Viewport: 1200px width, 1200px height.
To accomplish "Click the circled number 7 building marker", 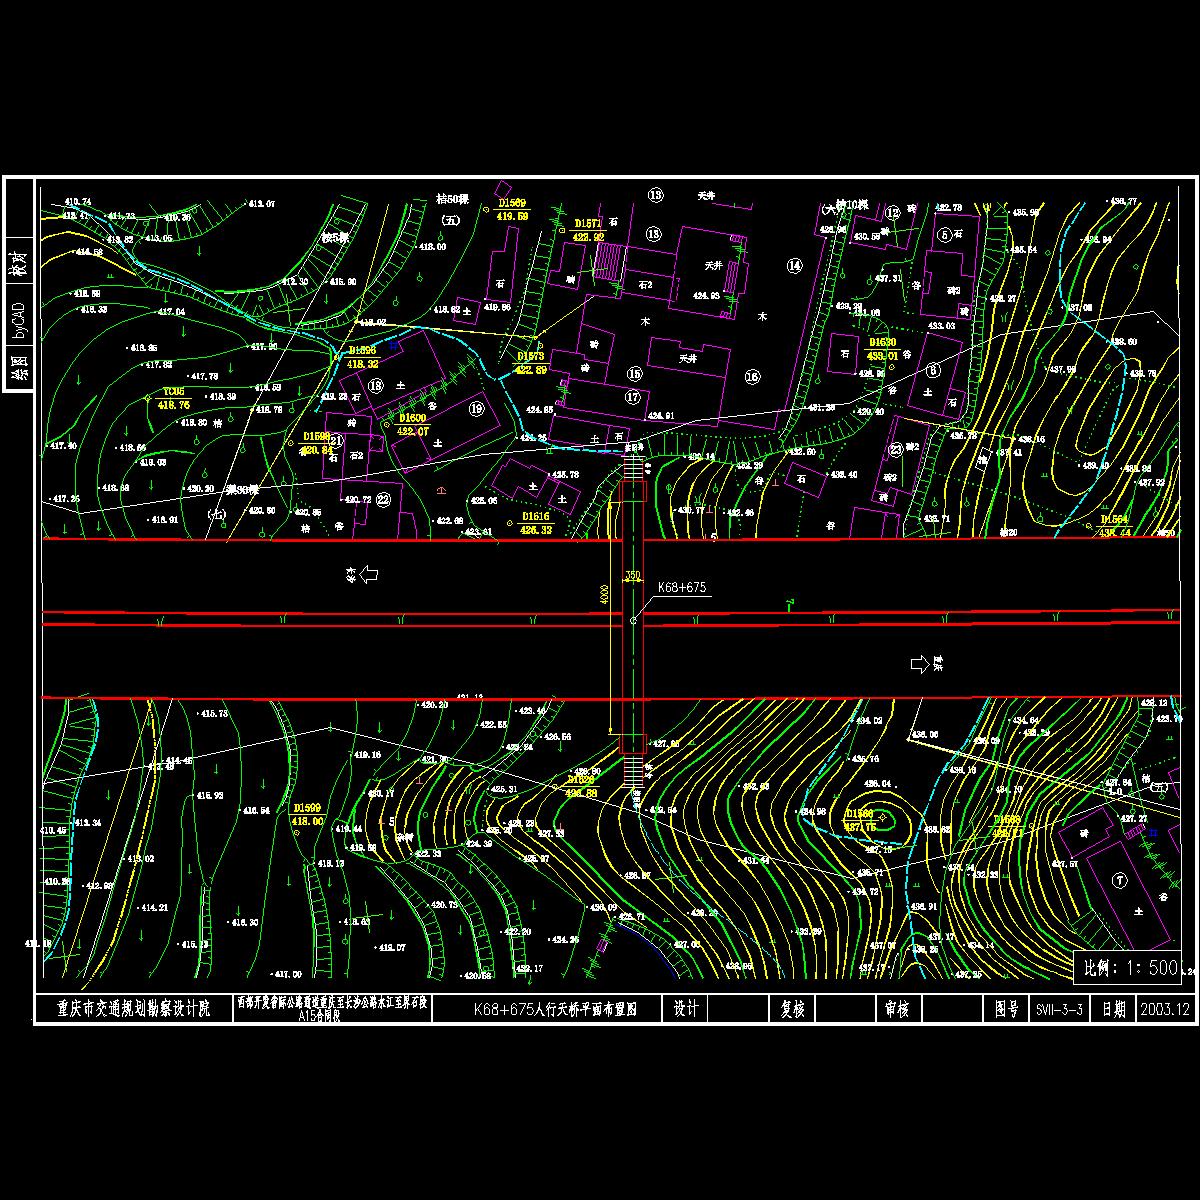I will (1120, 881).
